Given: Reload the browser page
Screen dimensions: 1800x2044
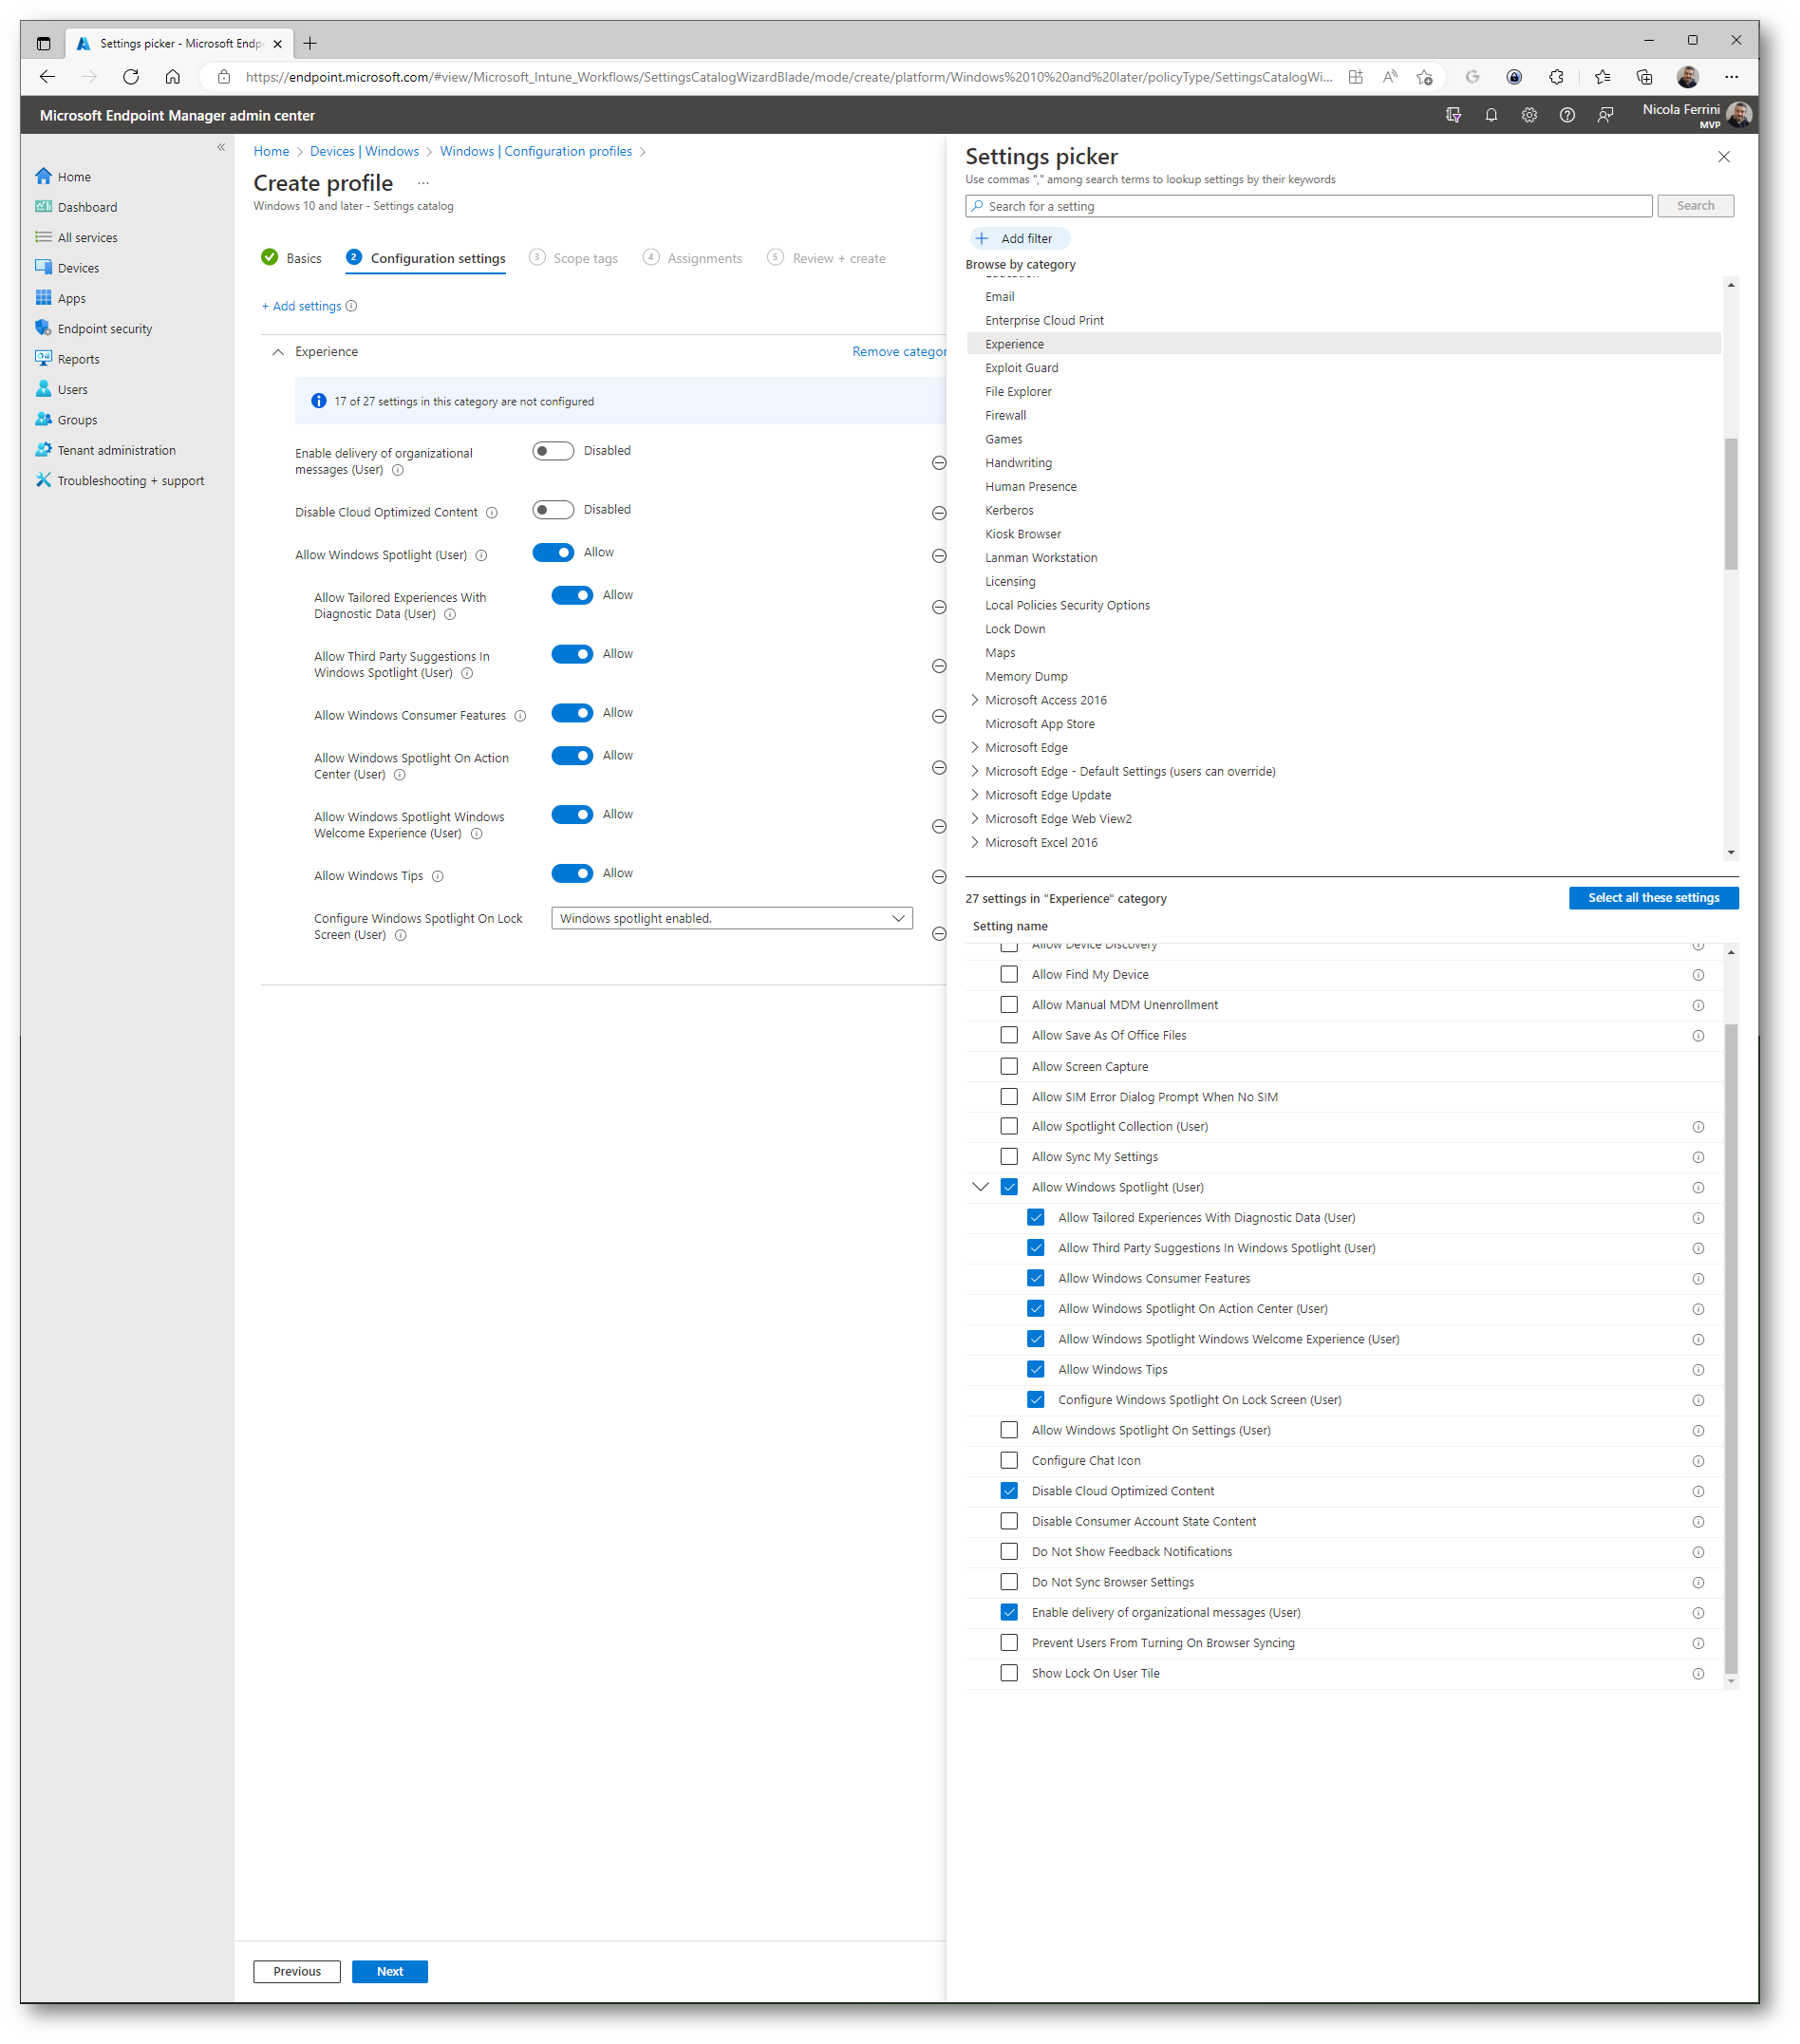Looking at the screenshot, I should pyautogui.click(x=131, y=77).
